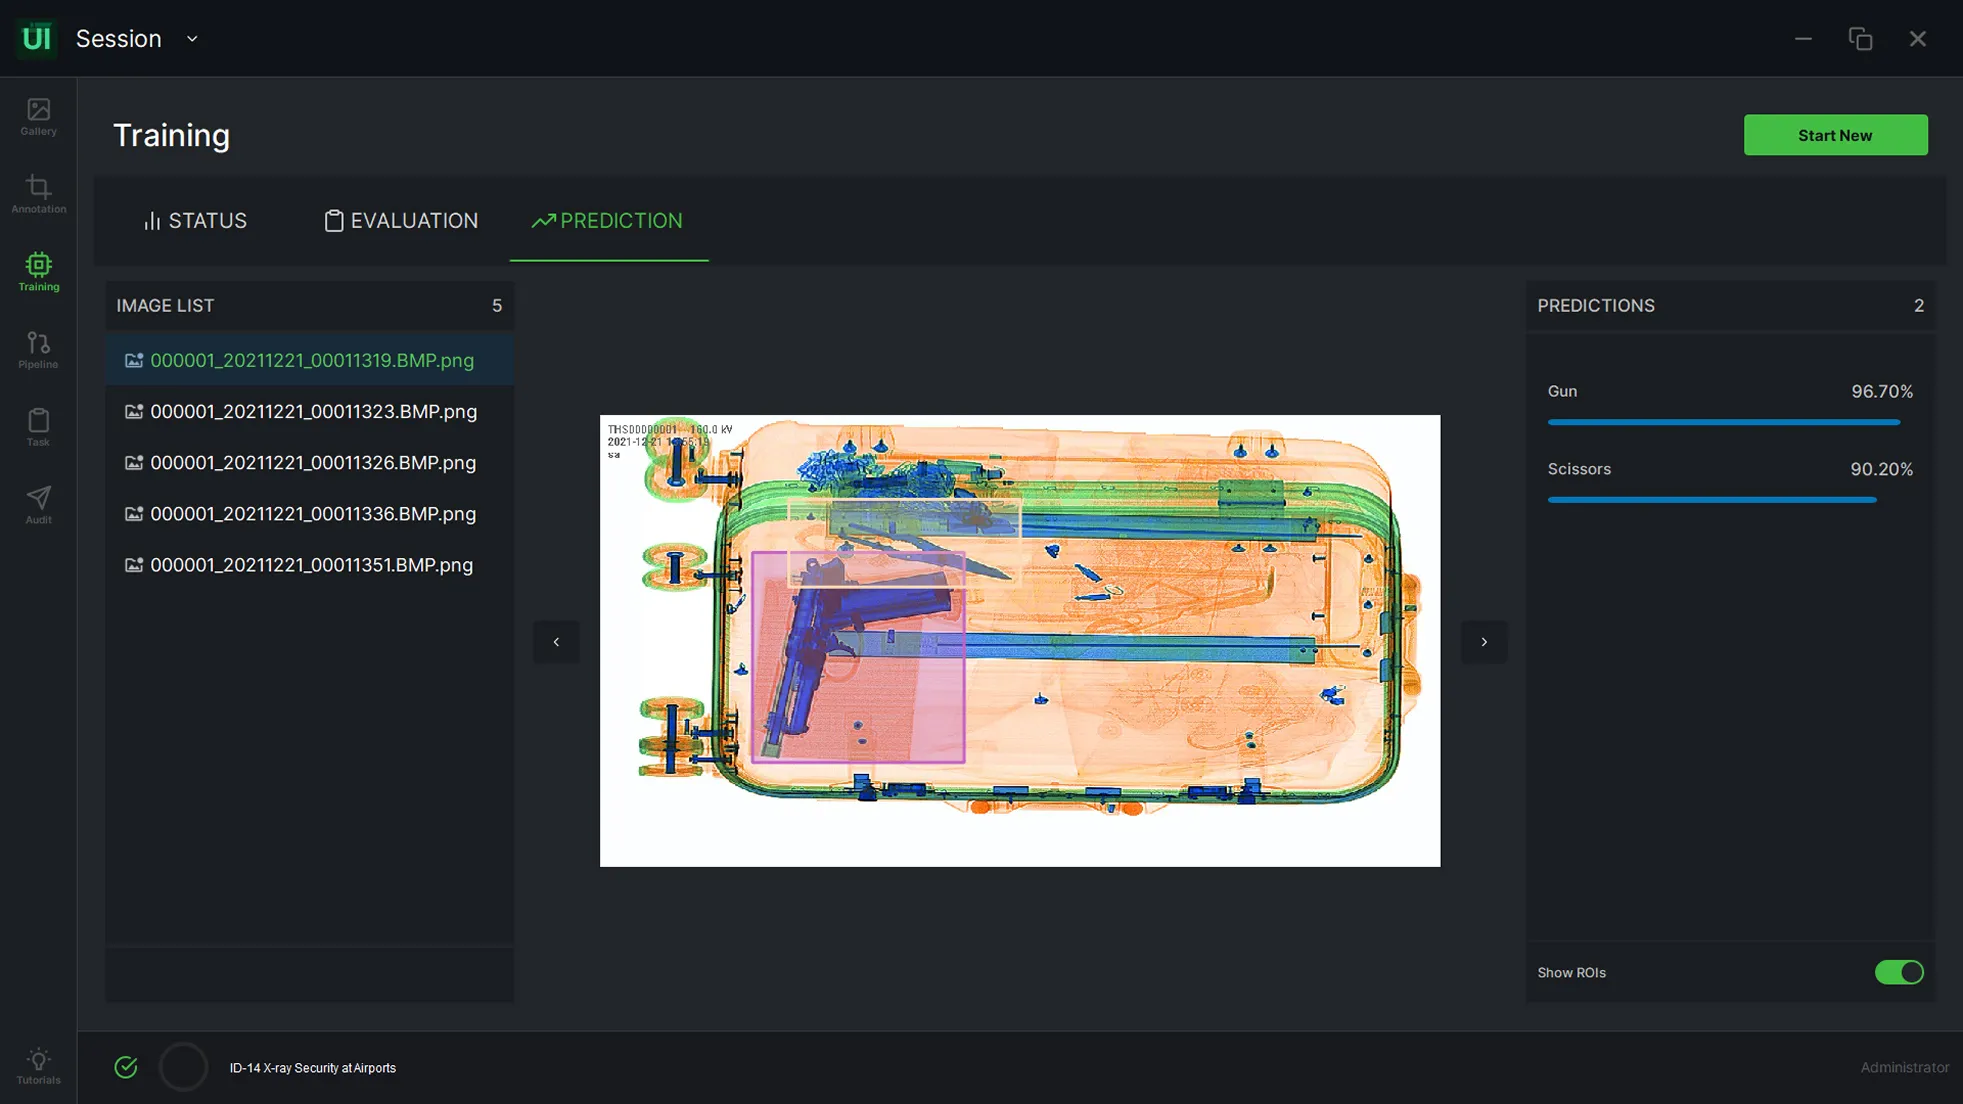This screenshot has width=1963, height=1104.
Task: Click the STATUS bar-chart icon
Action: (152, 221)
